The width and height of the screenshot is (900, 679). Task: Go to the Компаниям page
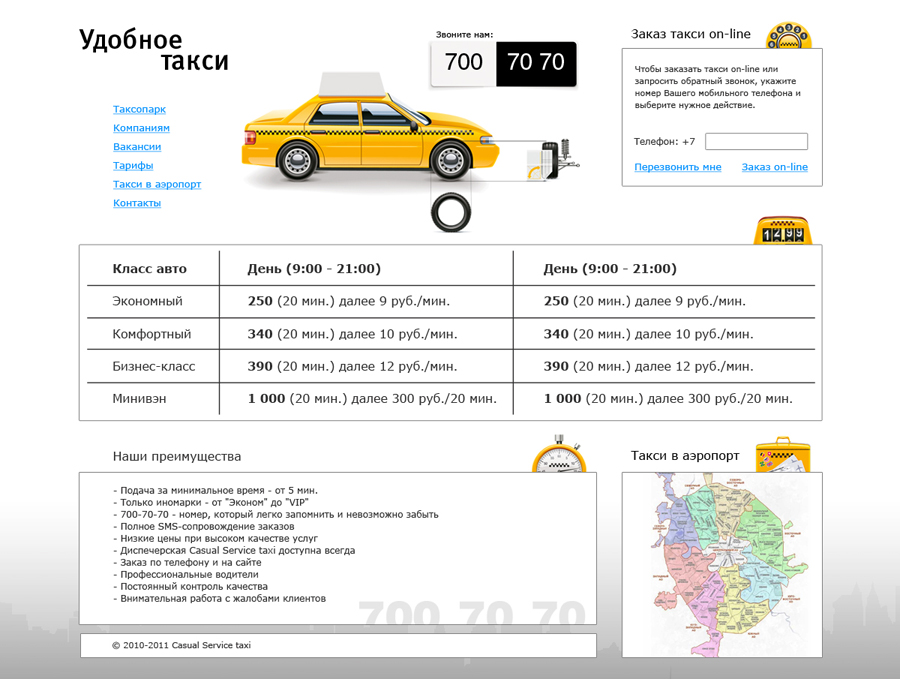(x=141, y=128)
